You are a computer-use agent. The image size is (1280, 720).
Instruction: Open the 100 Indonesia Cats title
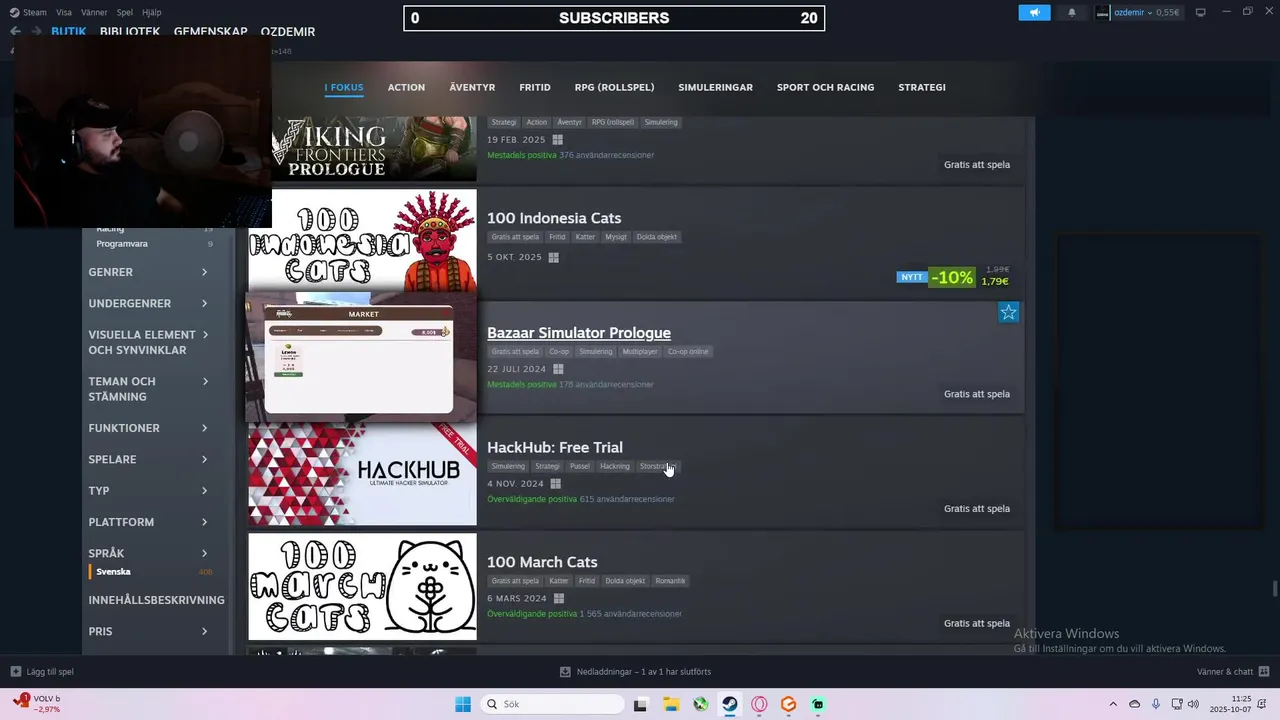point(554,218)
